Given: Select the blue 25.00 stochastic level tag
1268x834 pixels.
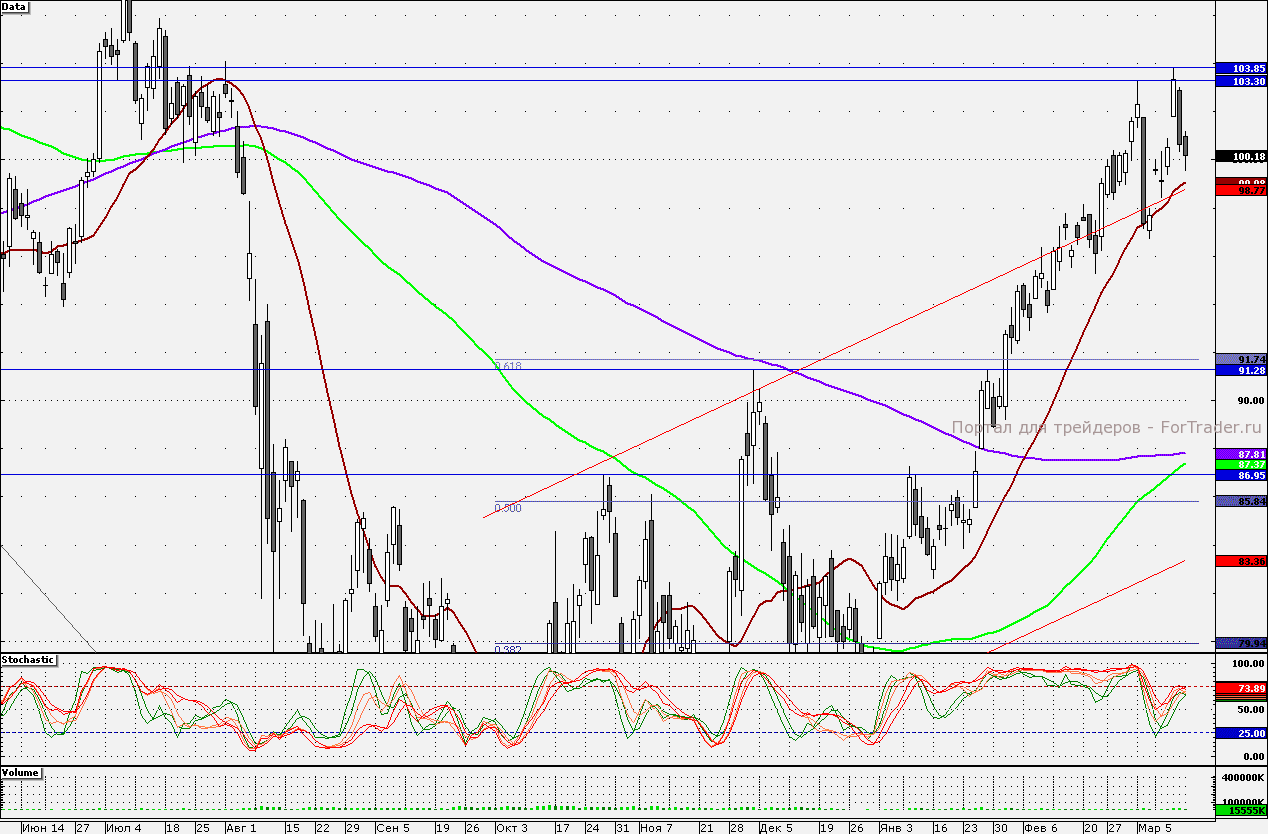Looking at the screenshot, I should coord(1239,733).
